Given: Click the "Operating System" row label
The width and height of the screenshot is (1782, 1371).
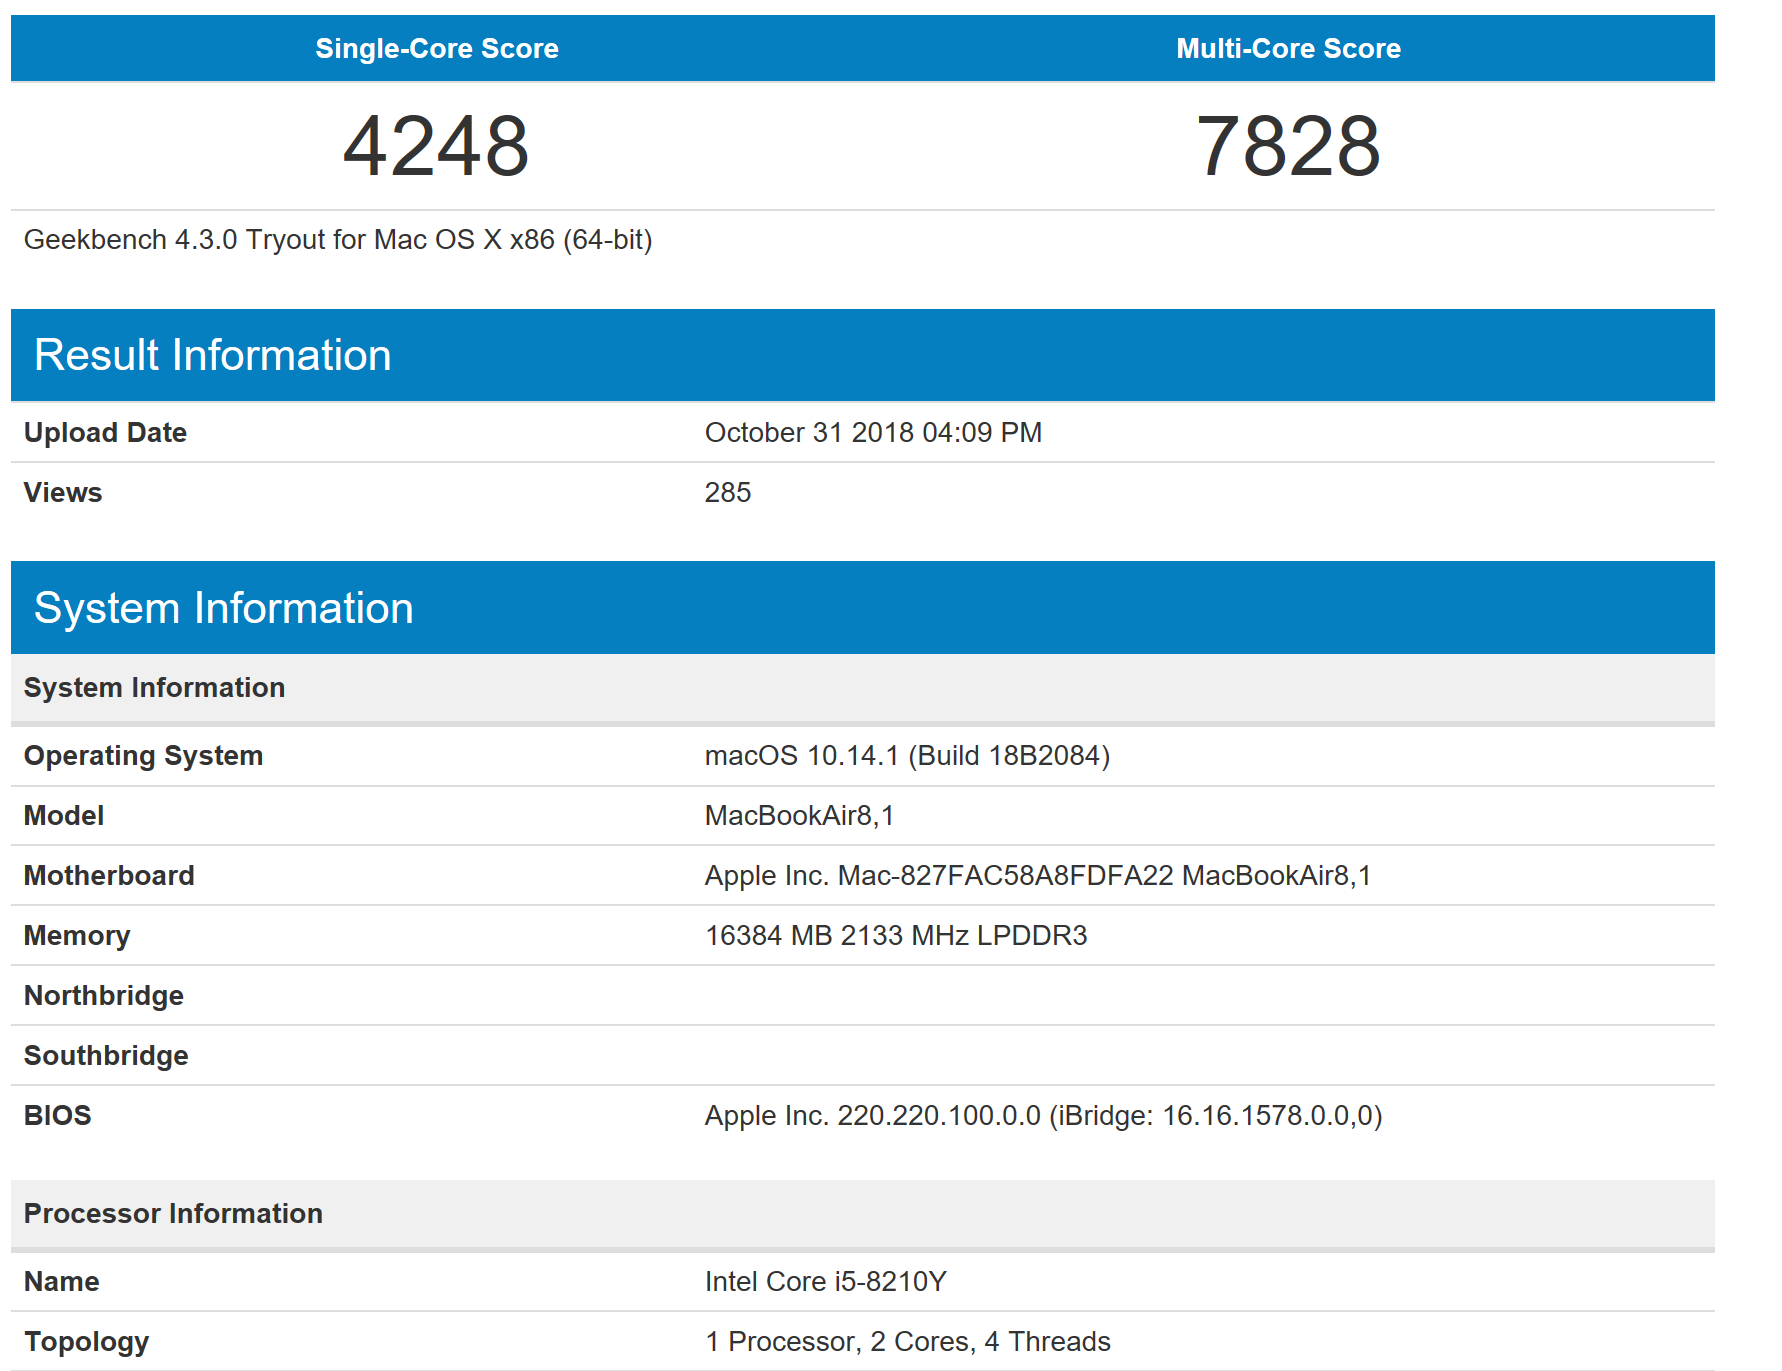Looking at the screenshot, I should point(144,756).
